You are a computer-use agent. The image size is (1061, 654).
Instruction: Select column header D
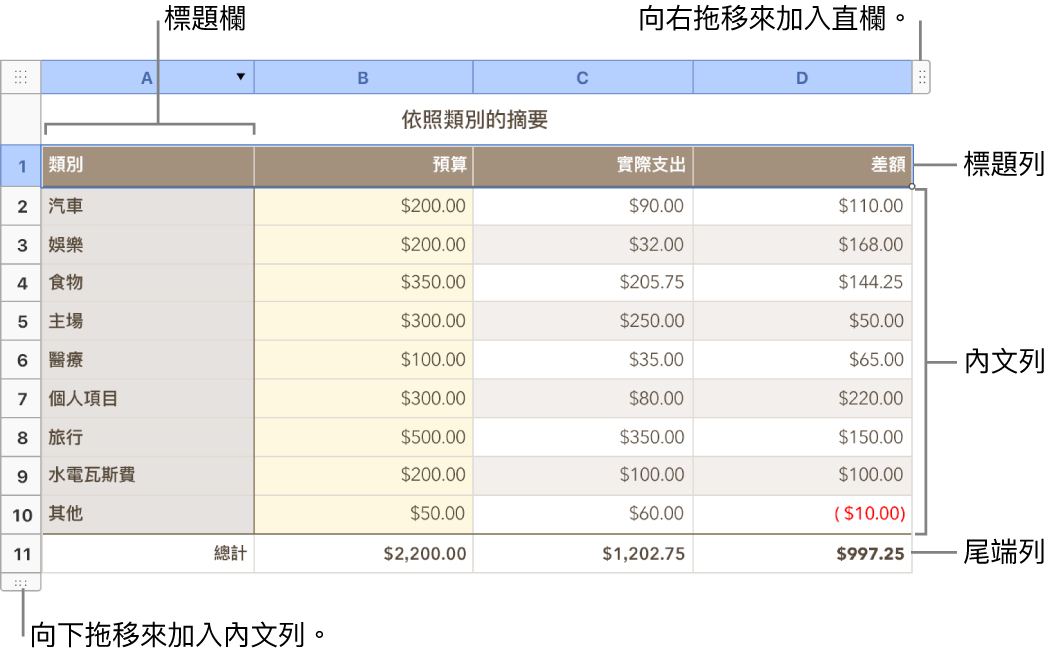801,76
